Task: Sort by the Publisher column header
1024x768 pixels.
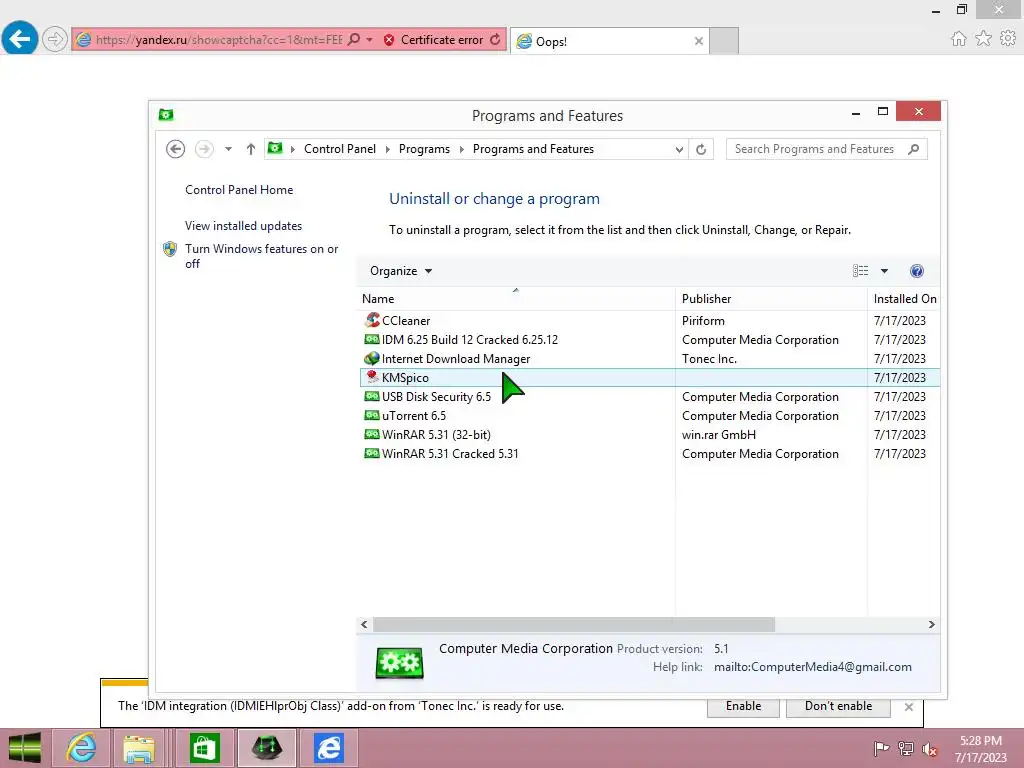Action: [771, 298]
